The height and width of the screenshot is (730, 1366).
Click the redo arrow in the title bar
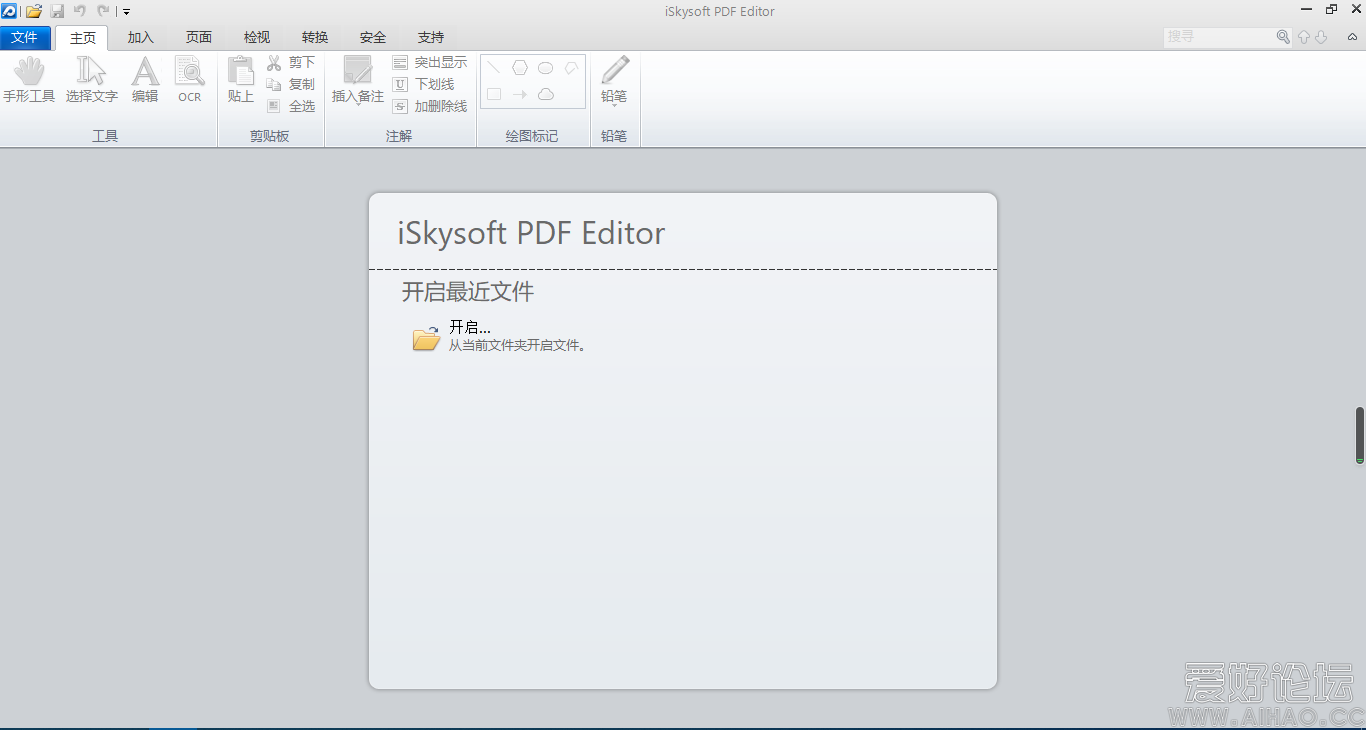point(103,11)
